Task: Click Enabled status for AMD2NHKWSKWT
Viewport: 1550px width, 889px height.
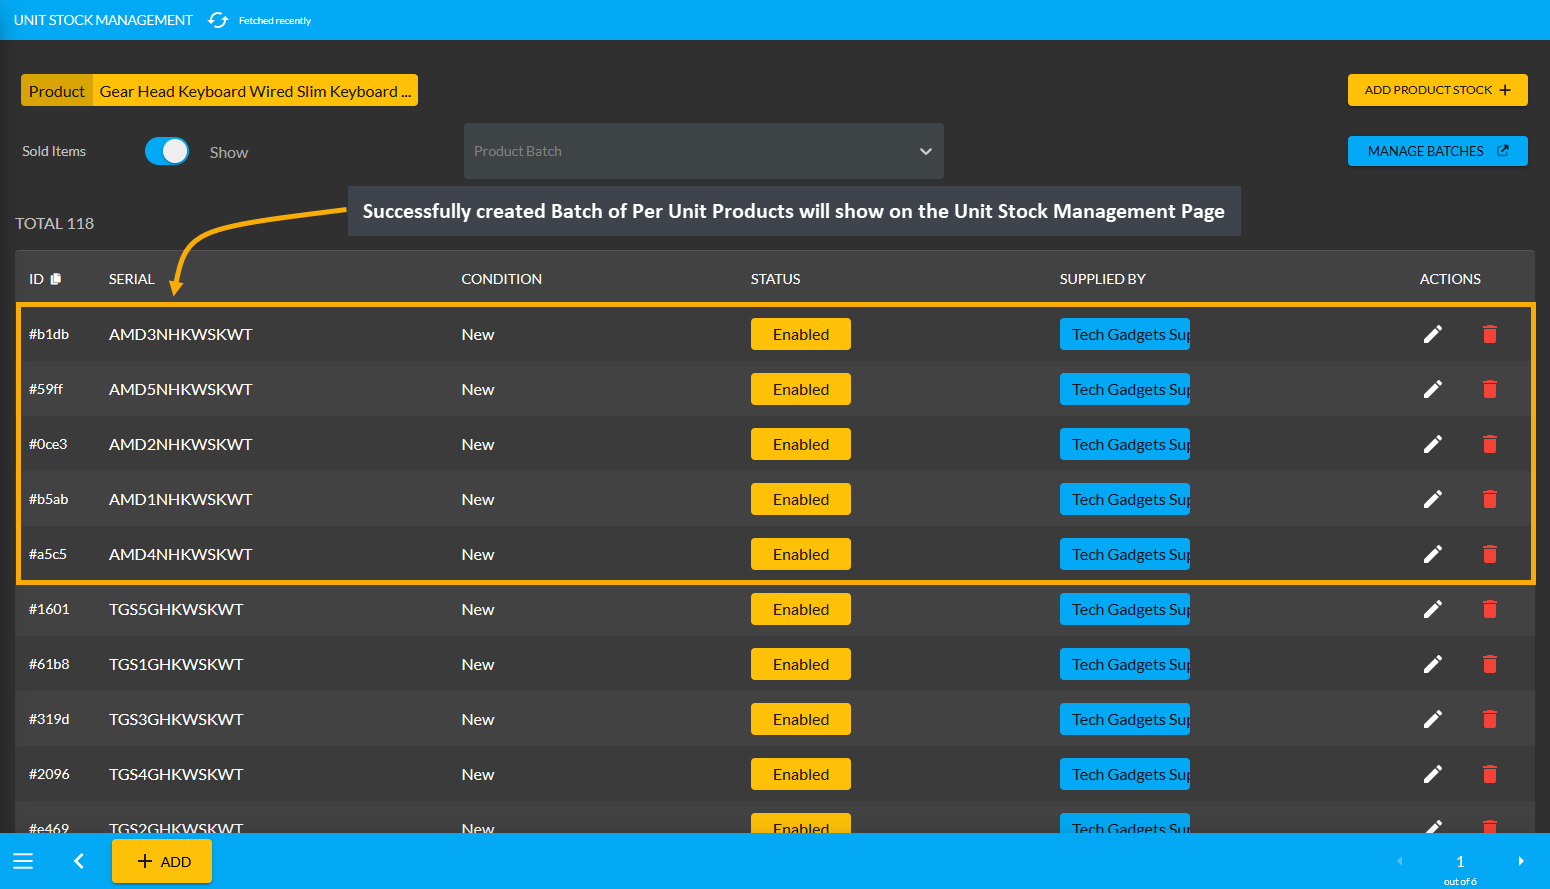Action: point(801,444)
